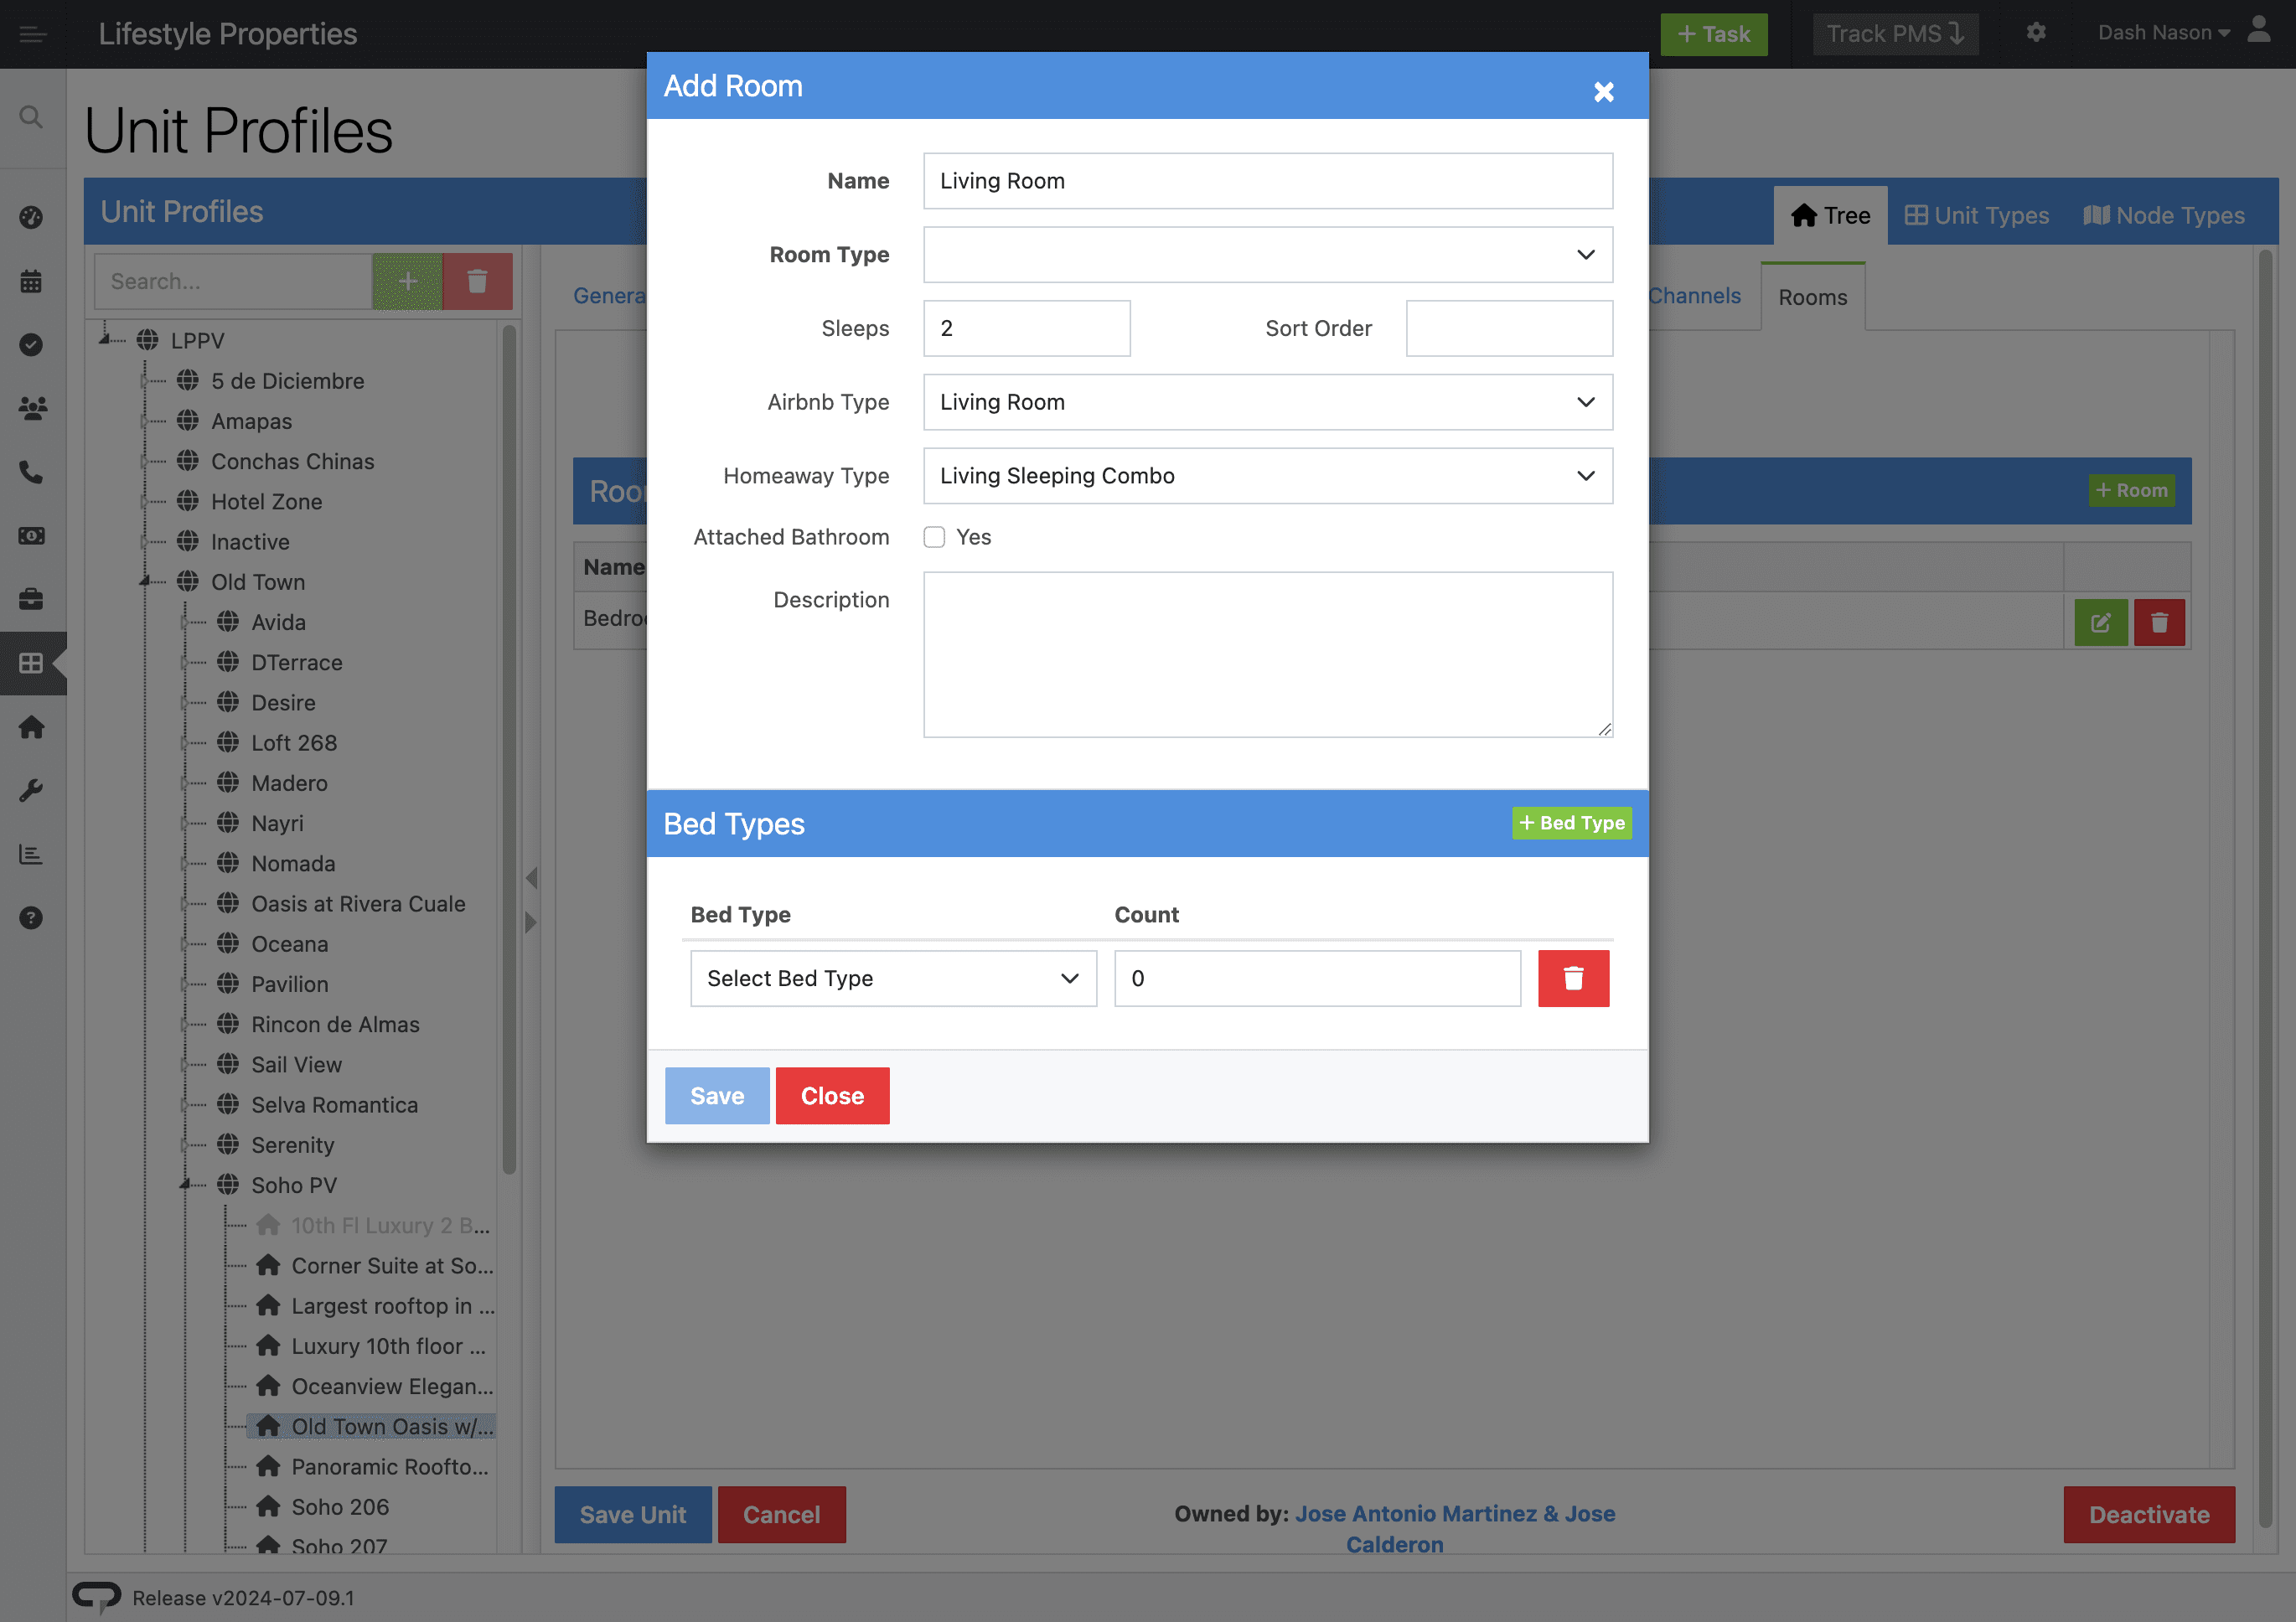Open the home sidebar icon
2296x1622 pixels.
pos(31,727)
